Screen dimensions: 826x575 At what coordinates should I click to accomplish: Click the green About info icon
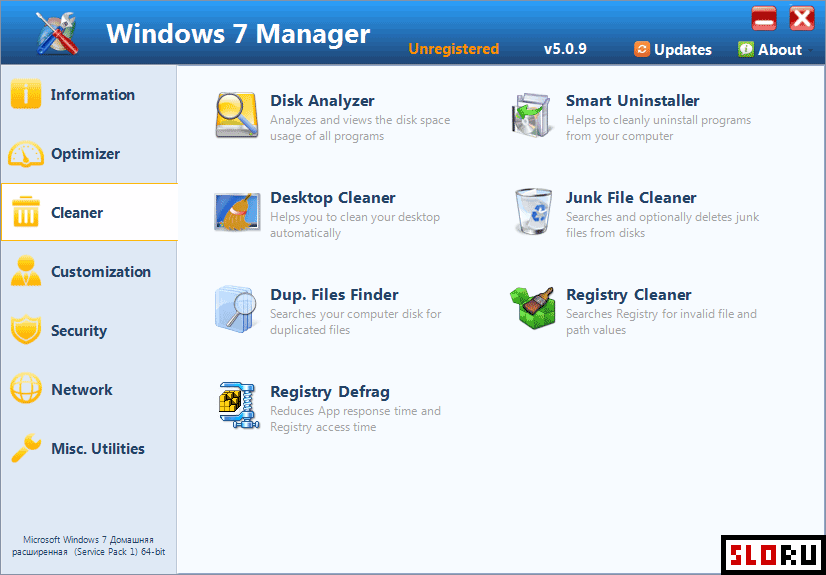tap(745, 49)
